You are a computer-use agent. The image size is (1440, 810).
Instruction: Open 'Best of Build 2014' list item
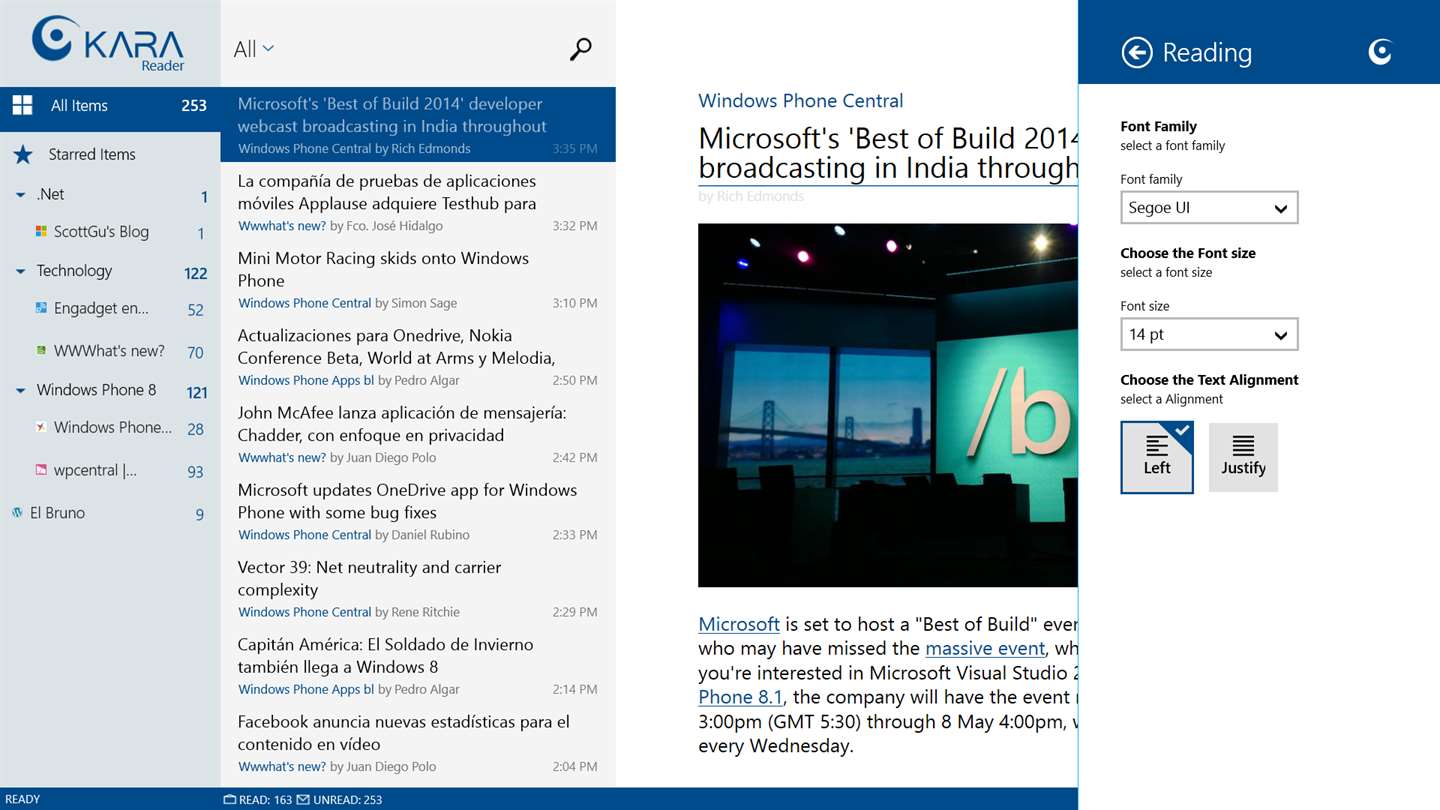(418, 124)
